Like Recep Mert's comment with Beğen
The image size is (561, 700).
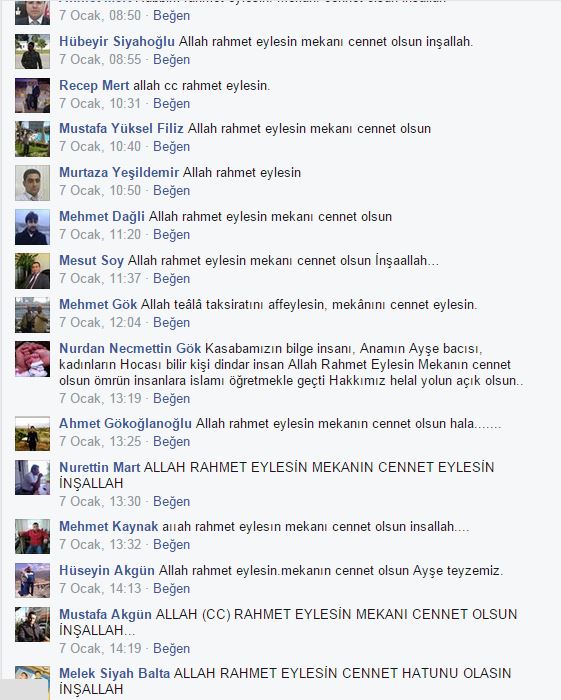(171, 104)
